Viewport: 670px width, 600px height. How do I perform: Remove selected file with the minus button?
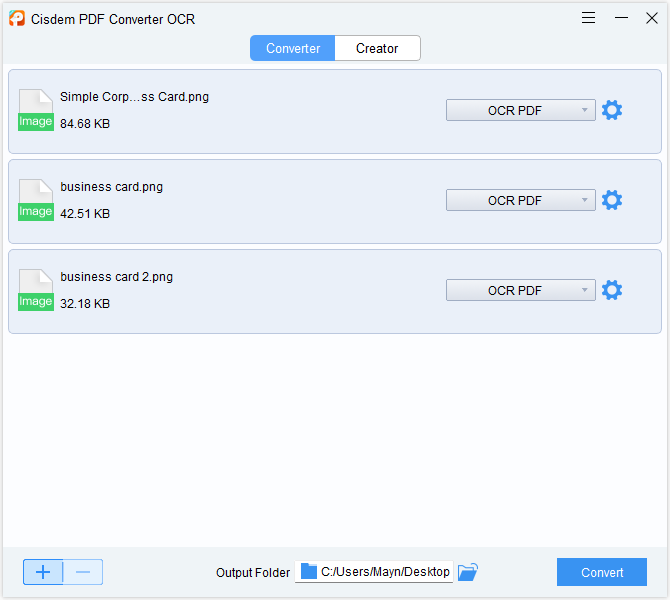(83, 572)
